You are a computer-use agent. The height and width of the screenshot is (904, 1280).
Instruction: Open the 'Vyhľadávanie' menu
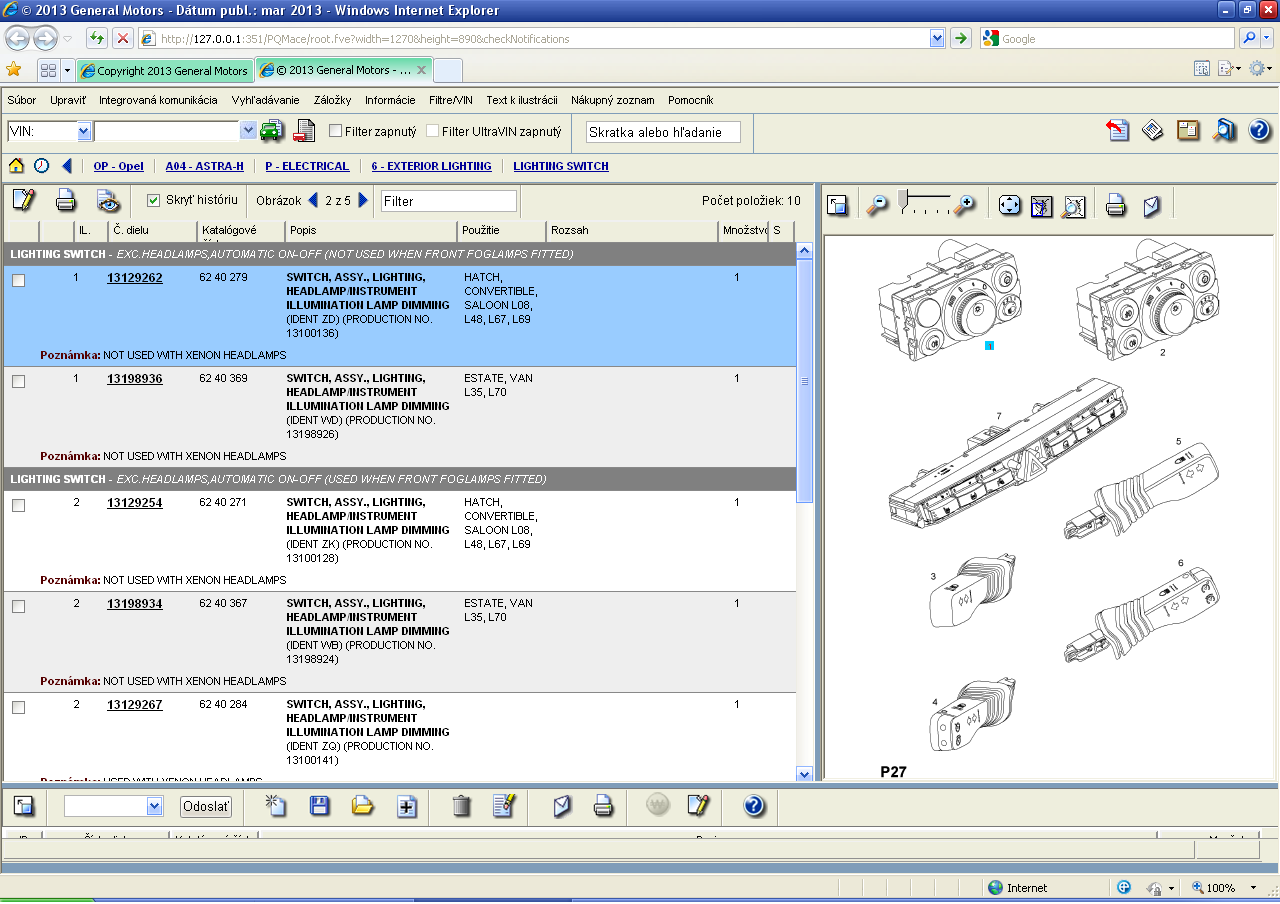265,100
